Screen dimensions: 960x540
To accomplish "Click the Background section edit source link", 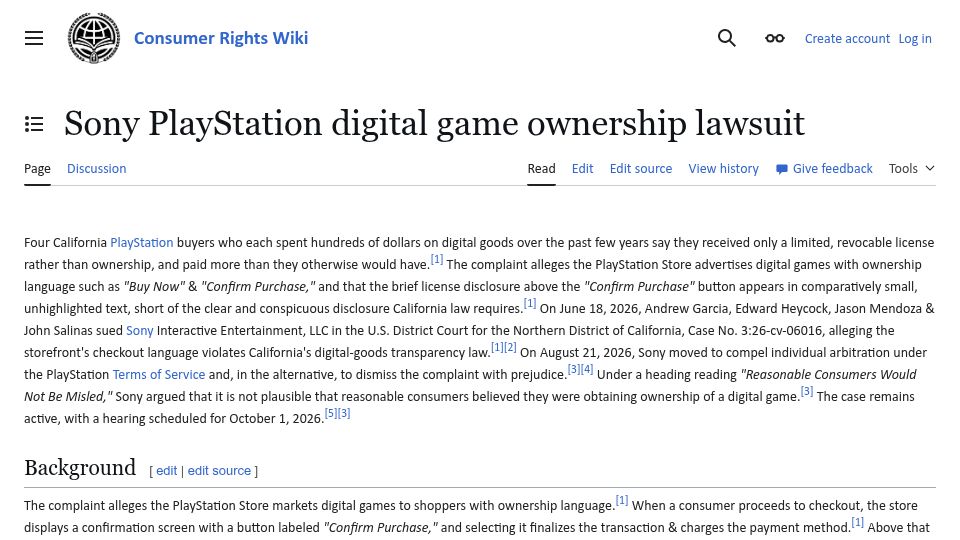I will point(219,471).
